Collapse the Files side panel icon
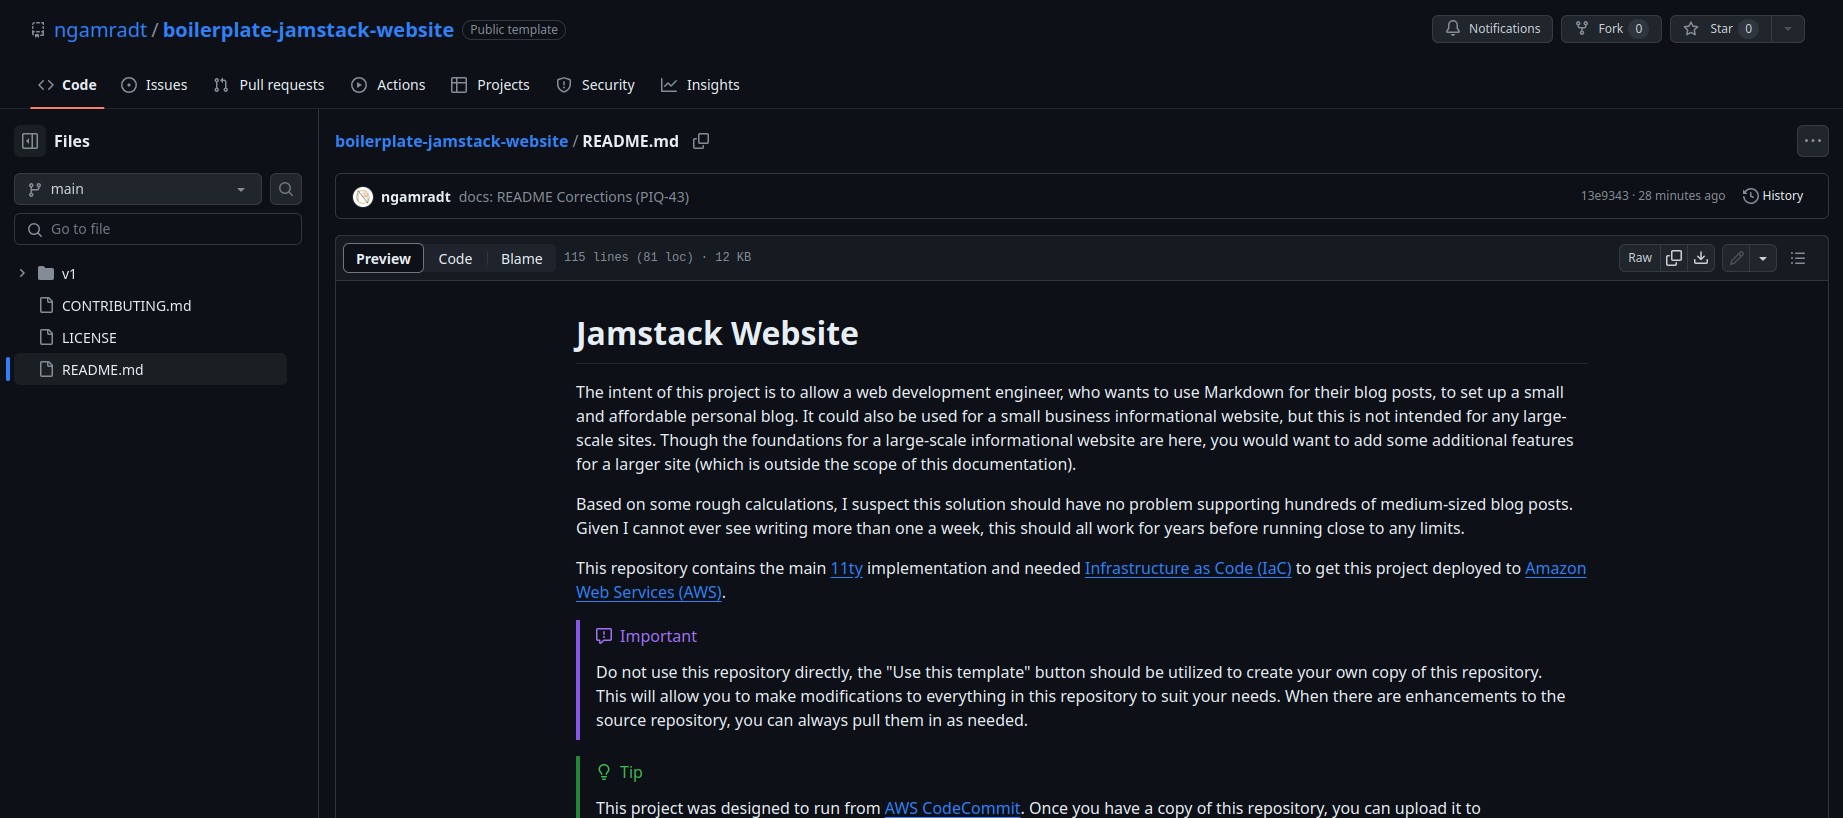This screenshot has height=818, width=1843. (30, 141)
